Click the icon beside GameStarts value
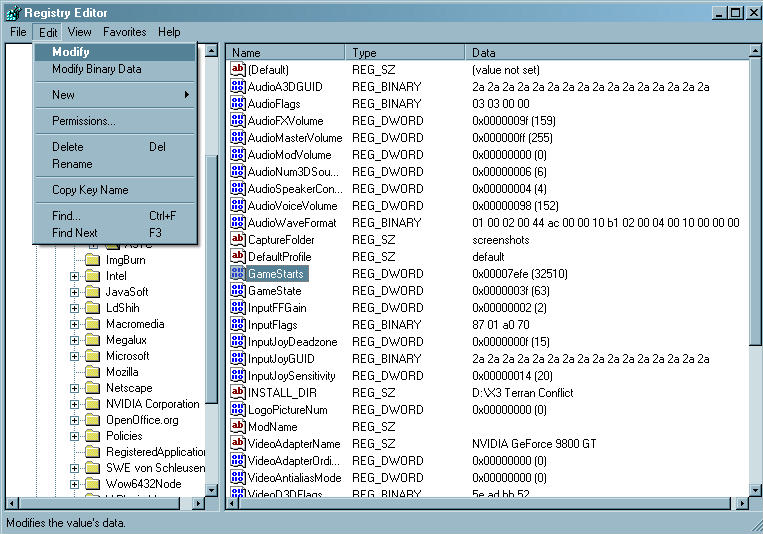The width and height of the screenshot is (763, 534). coord(237,274)
